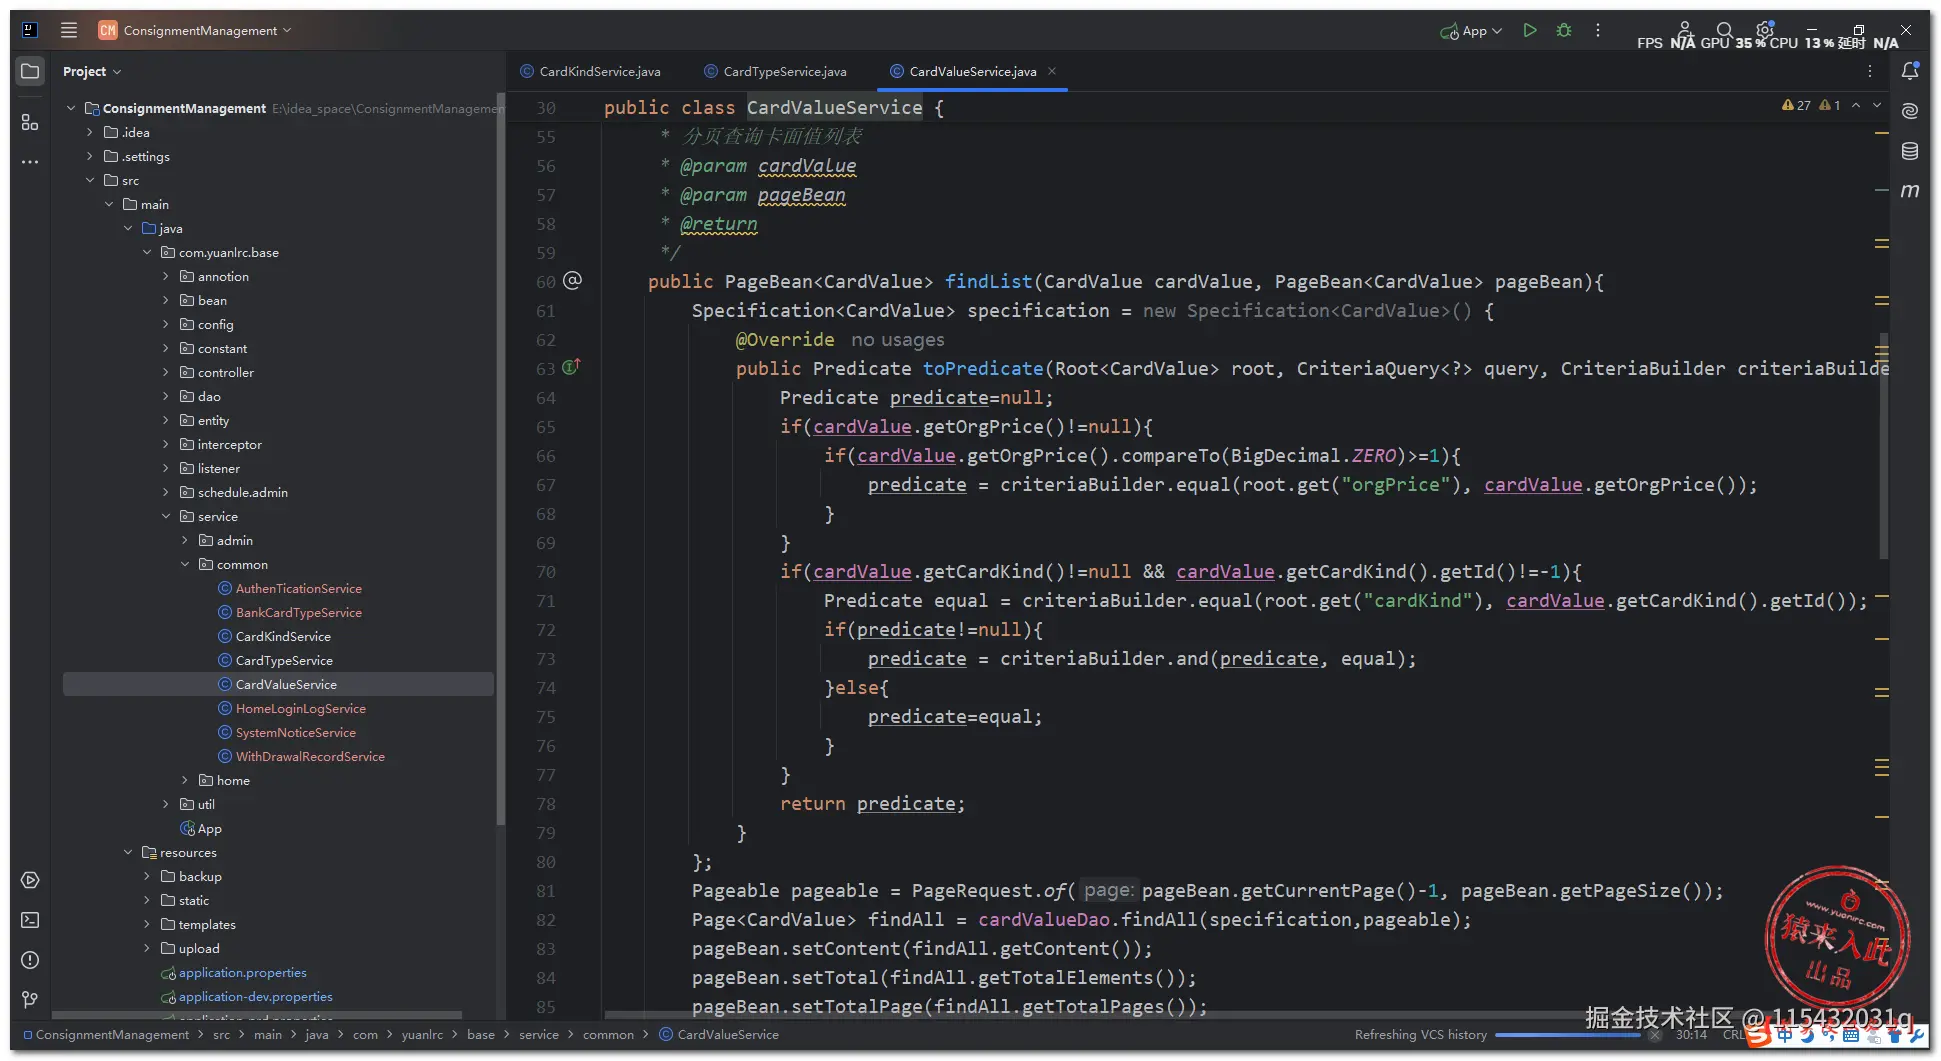Open editor tabs options menu

[1870, 71]
